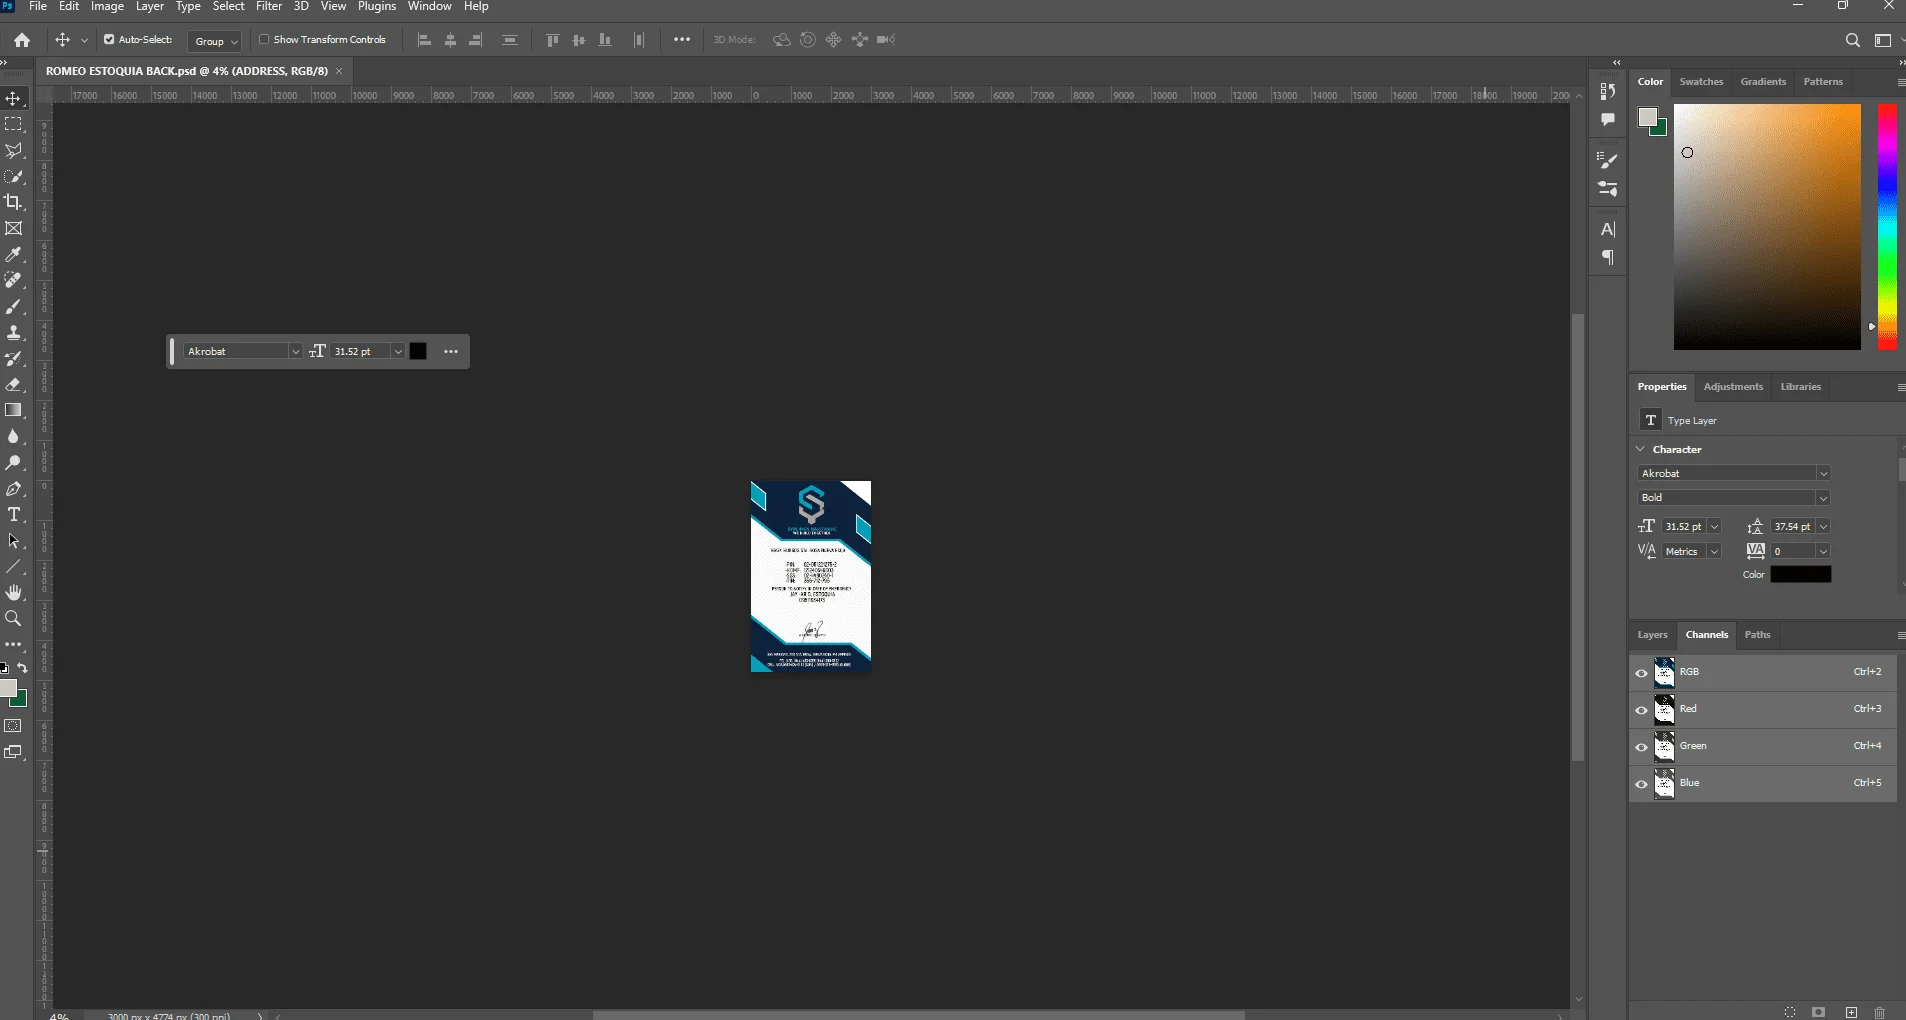This screenshot has height=1020, width=1906.
Task: Swap foreground and background colors
Action: 23,668
